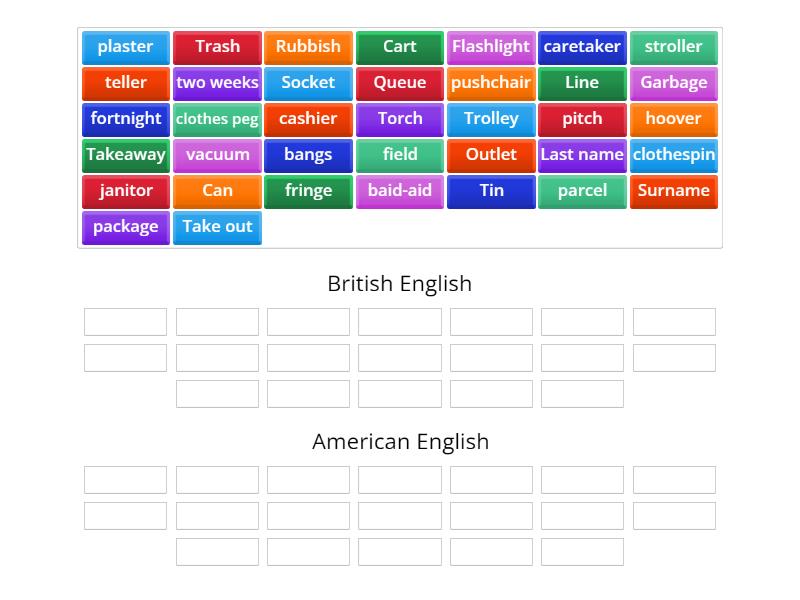Click the 'Torch' tile
Screen dimensions: 800x600
[400, 119]
